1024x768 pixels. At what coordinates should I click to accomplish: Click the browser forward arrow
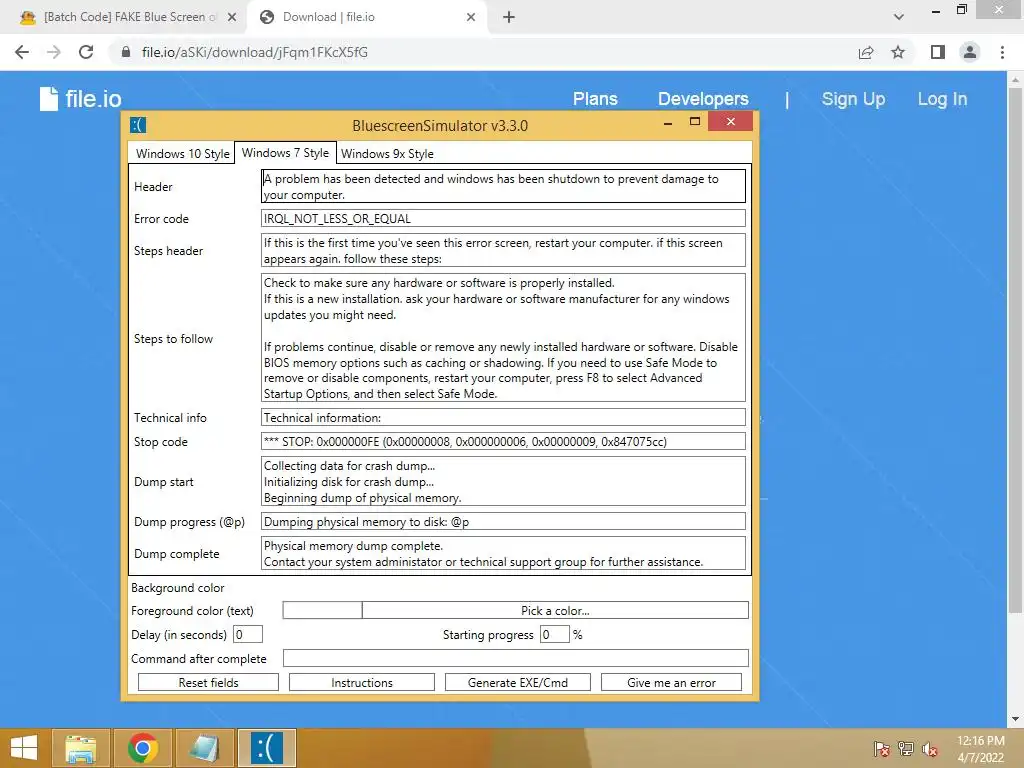[54, 52]
